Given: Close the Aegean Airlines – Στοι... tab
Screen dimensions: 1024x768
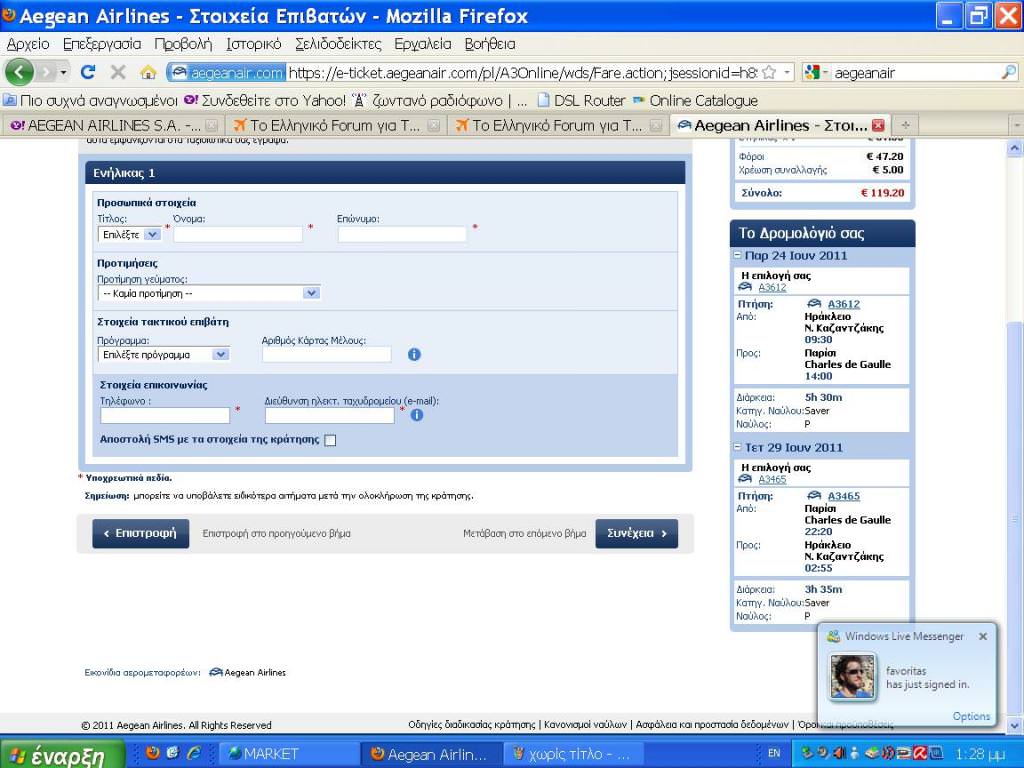Looking at the screenshot, I should (878, 125).
